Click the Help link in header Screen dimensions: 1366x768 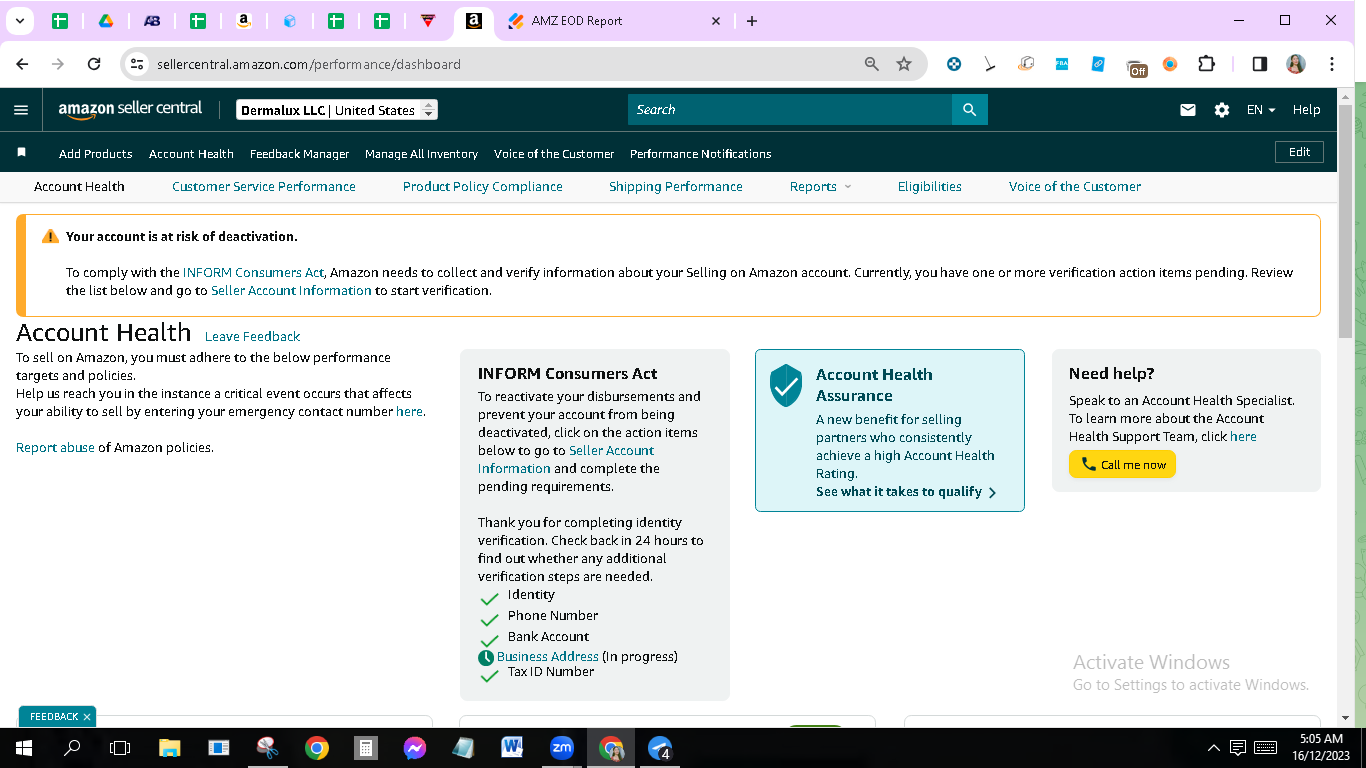coord(1306,110)
